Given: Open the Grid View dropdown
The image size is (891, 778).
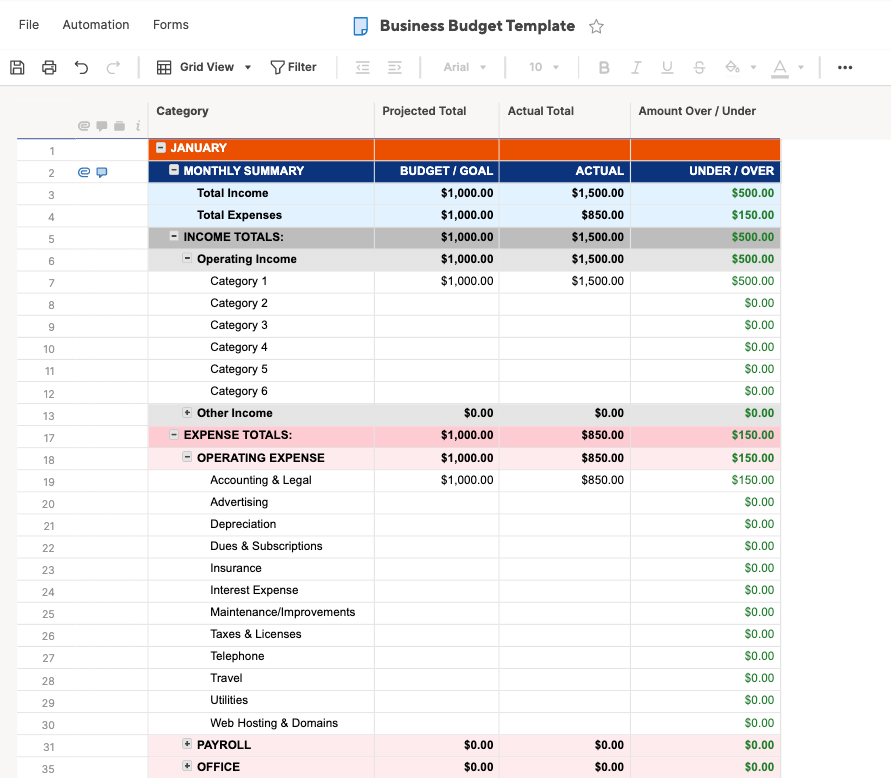Looking at the screenshot, I should coord(205,67).
